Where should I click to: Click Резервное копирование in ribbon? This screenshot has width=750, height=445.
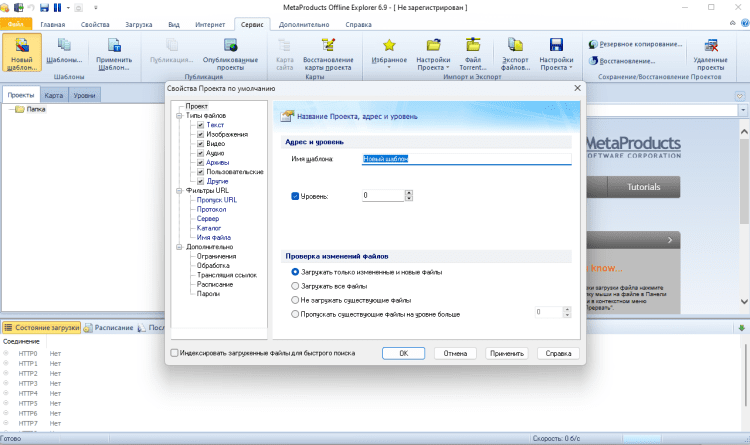coord(635,44)
